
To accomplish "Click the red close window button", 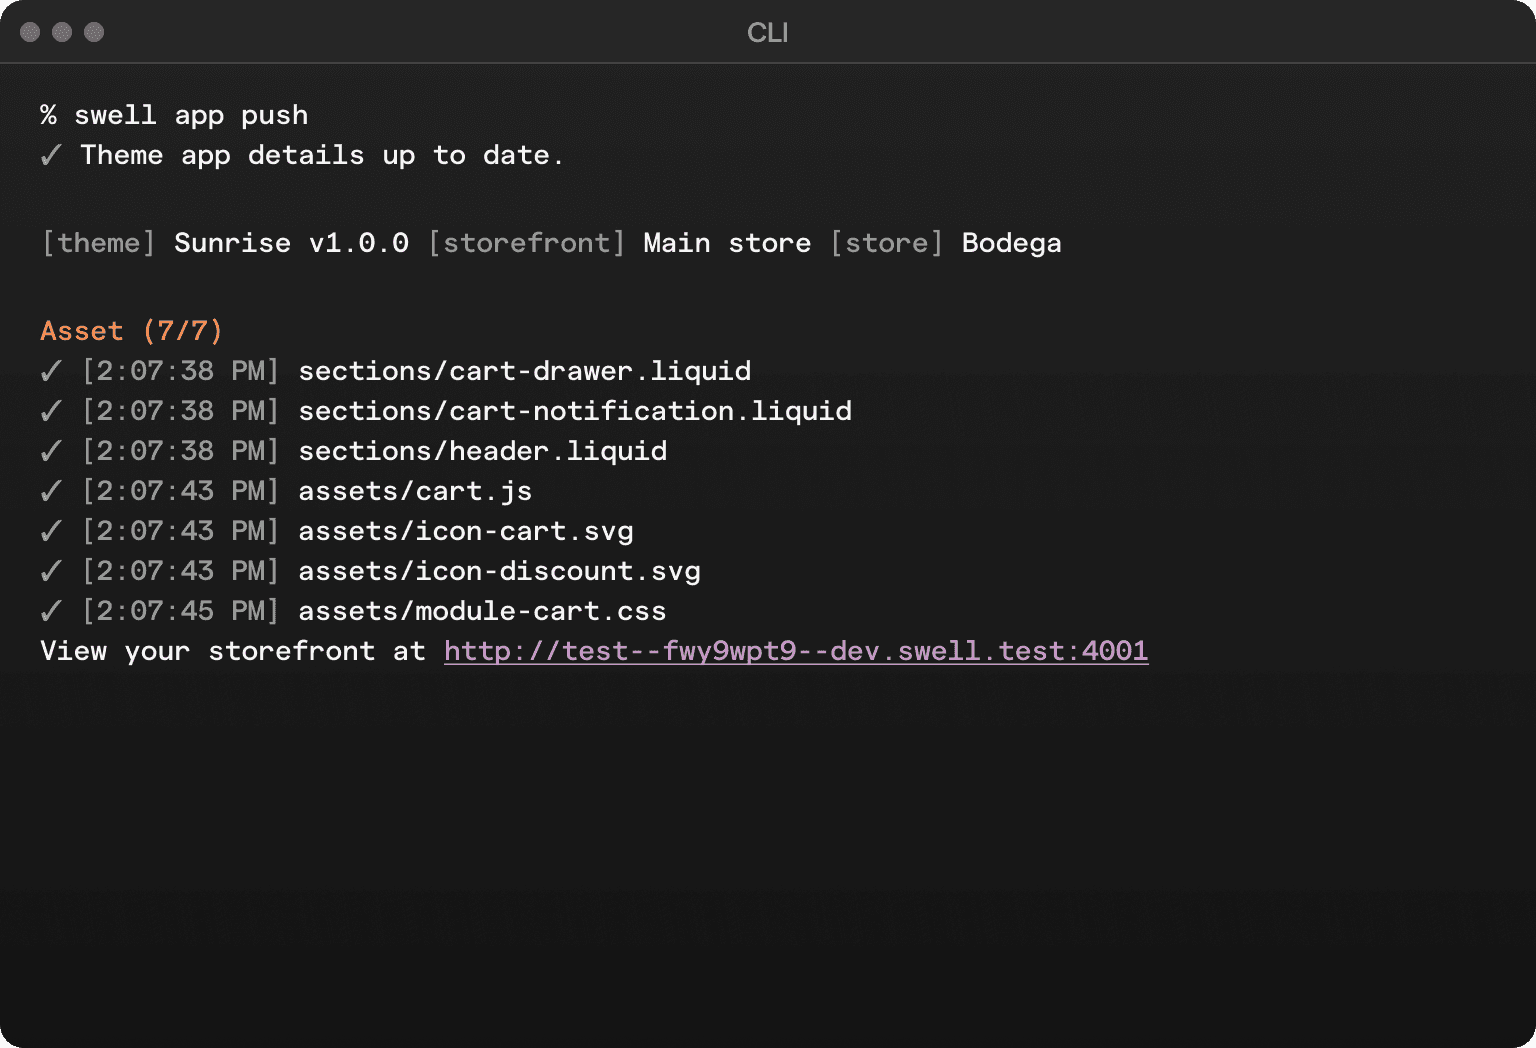I will tap(30, 32).
